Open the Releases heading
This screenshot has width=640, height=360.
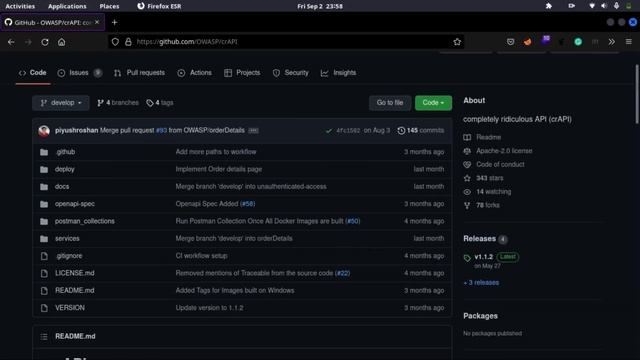click(x=479, y=239)
